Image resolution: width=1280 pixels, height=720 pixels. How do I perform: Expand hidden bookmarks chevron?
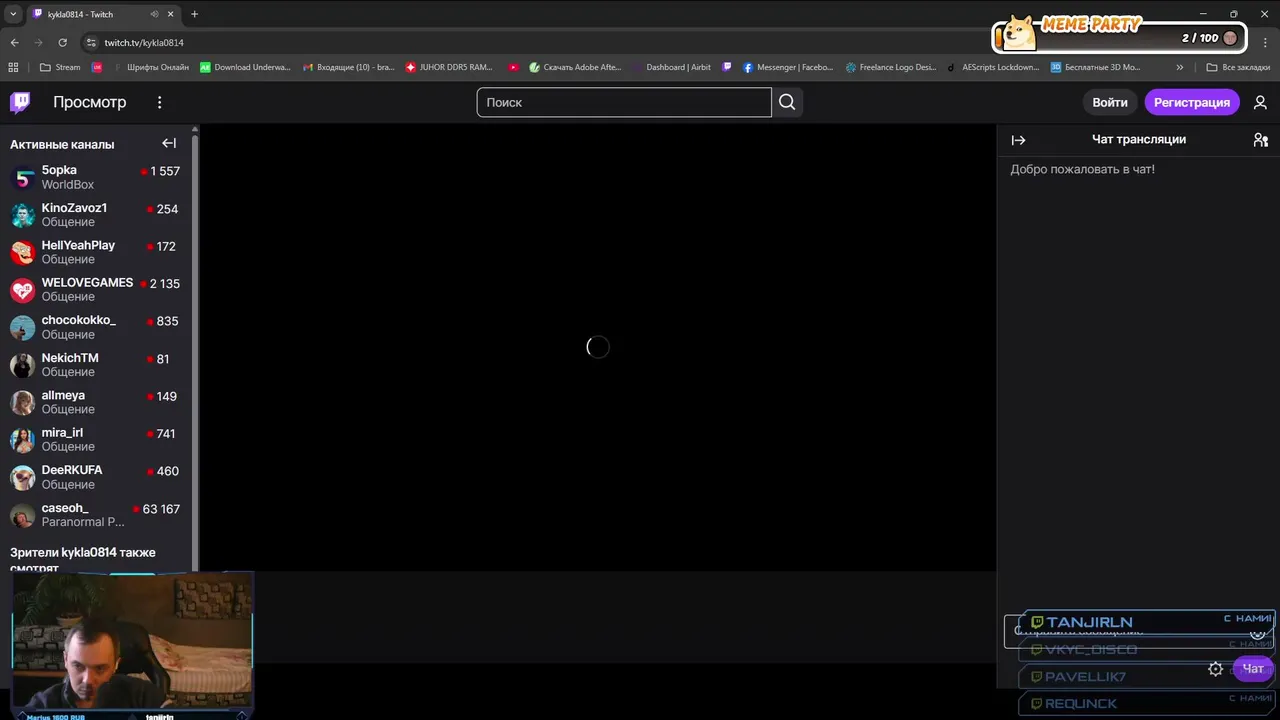pos(1180,67)
